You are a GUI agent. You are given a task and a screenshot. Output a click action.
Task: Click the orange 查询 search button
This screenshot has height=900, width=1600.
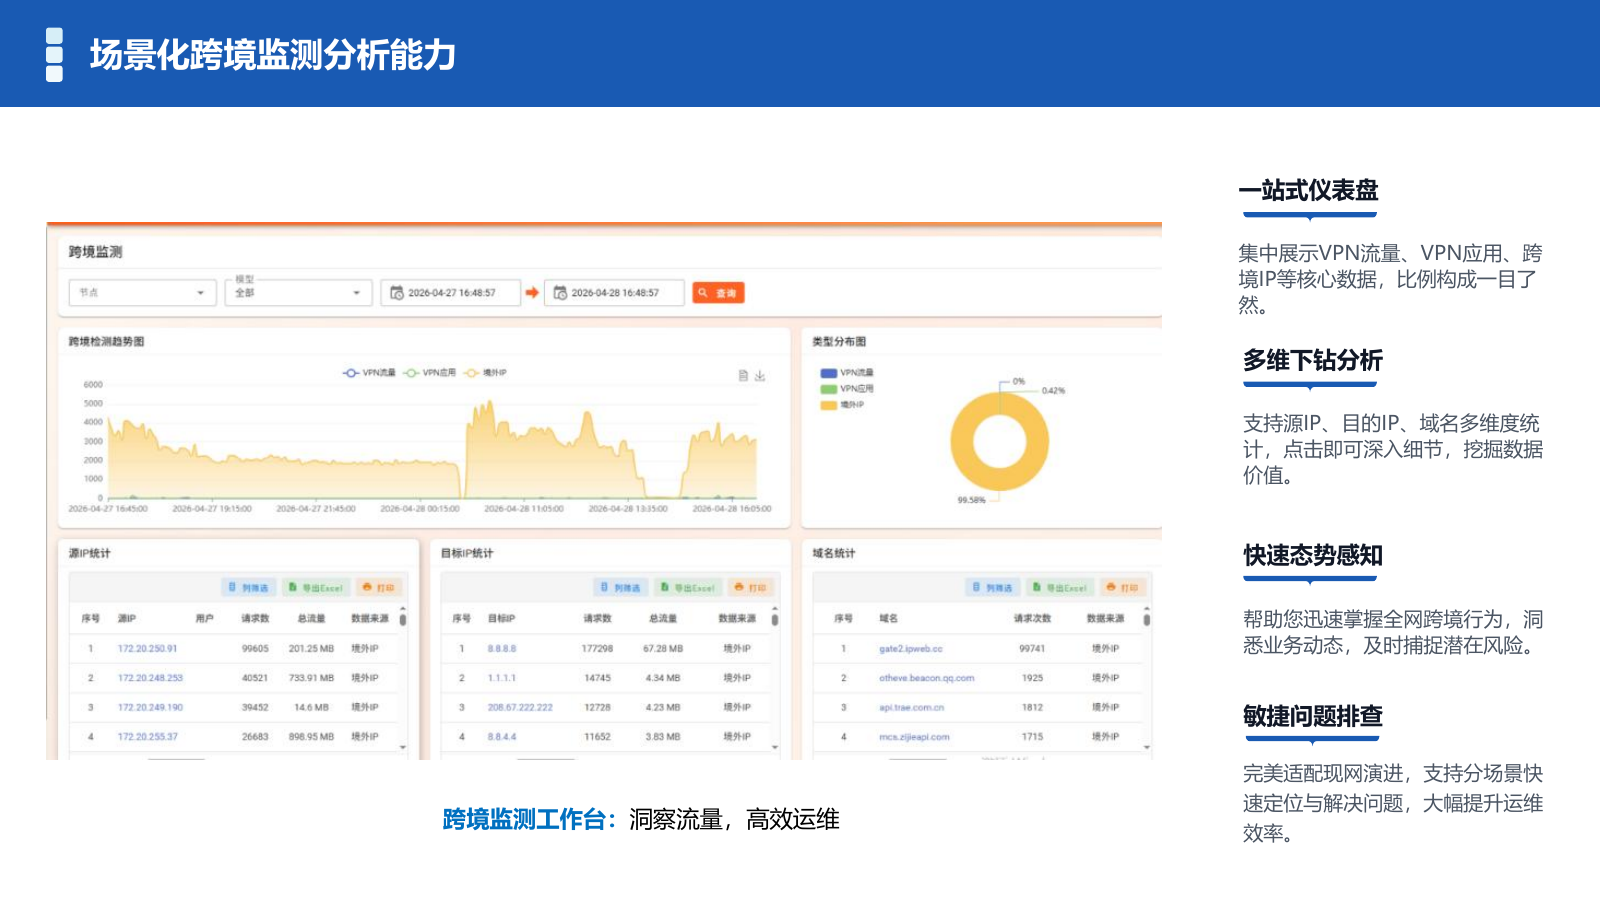[x=718, y=293]
